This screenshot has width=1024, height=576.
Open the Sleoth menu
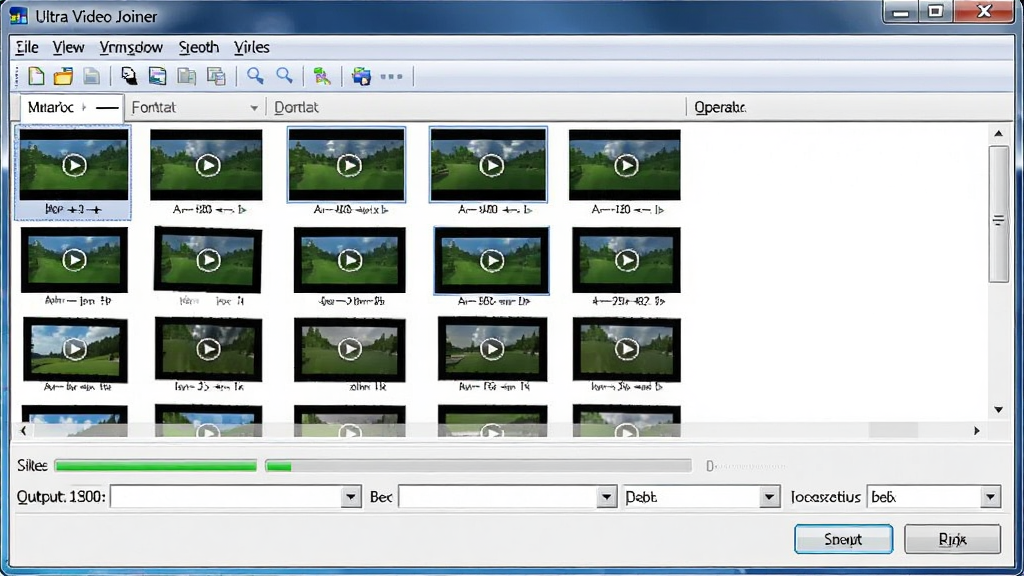point(199,47)
